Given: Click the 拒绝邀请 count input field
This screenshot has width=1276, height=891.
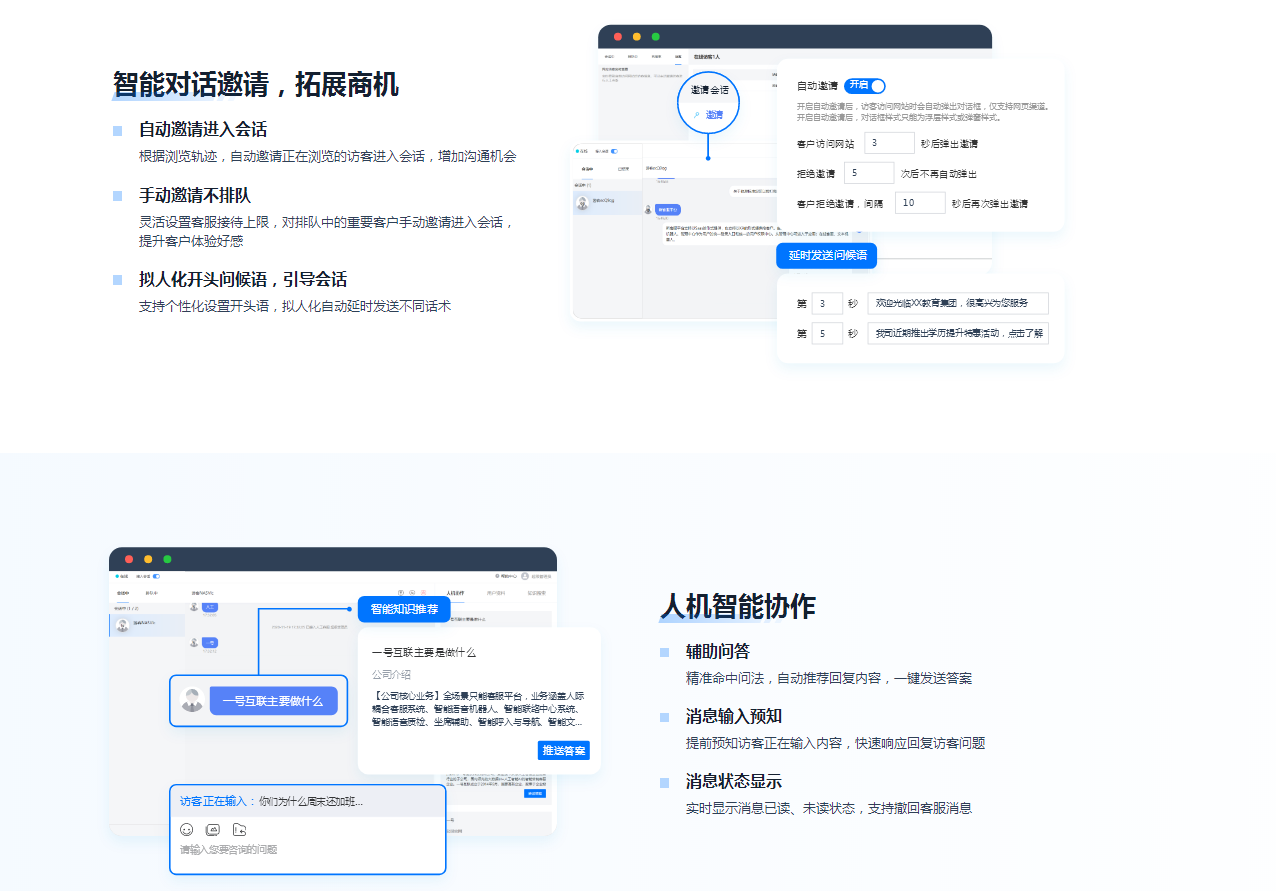Looking at the screenshot, I should 869,173.
